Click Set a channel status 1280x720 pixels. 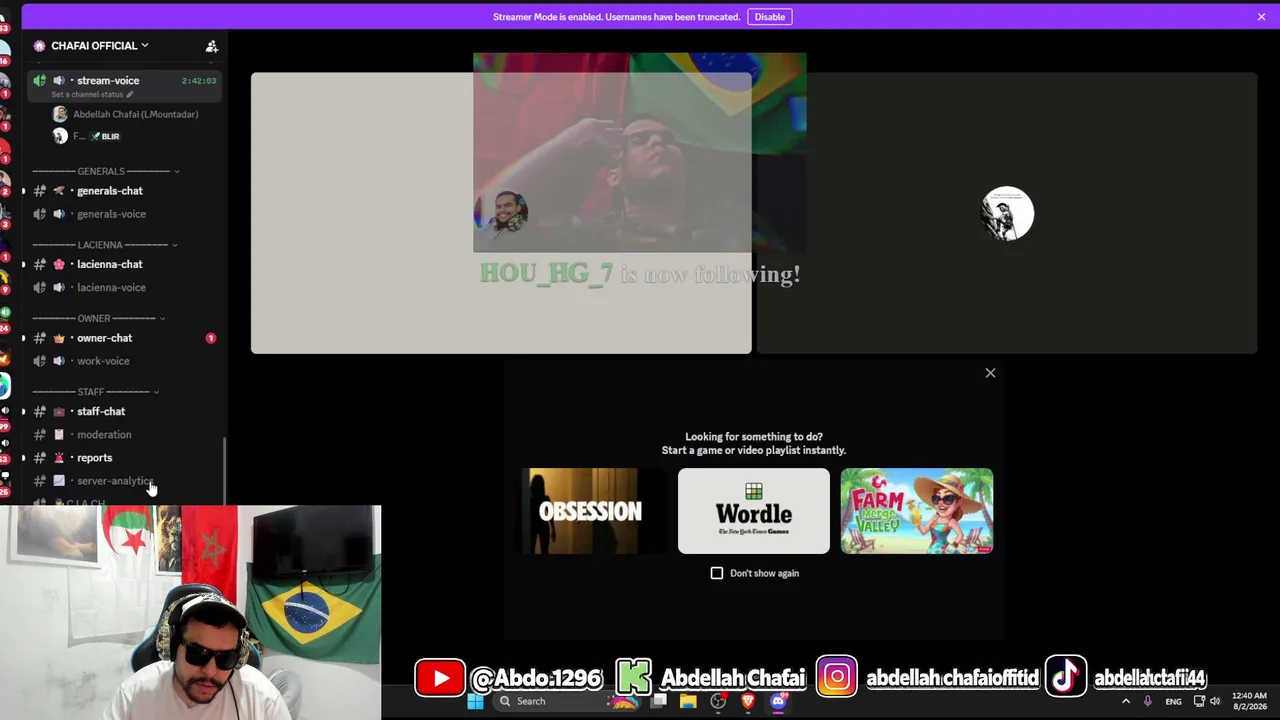coord(92,95)
